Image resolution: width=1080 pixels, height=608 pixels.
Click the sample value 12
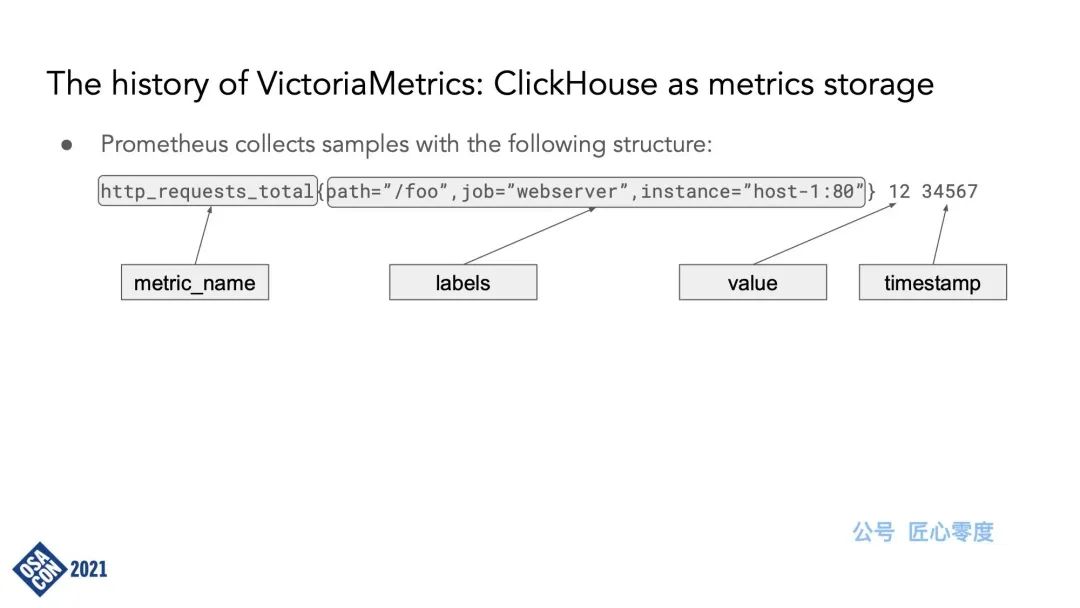[899, 191]
